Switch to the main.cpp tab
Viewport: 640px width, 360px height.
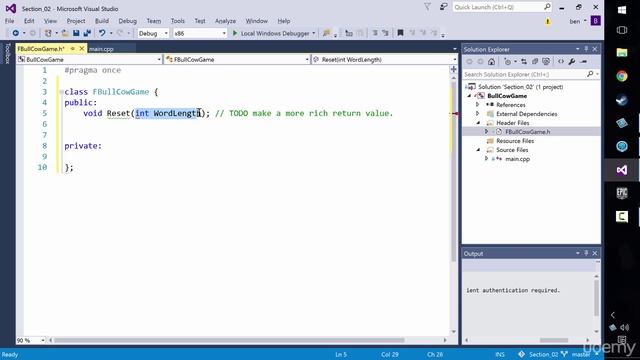tap(101, 49)
